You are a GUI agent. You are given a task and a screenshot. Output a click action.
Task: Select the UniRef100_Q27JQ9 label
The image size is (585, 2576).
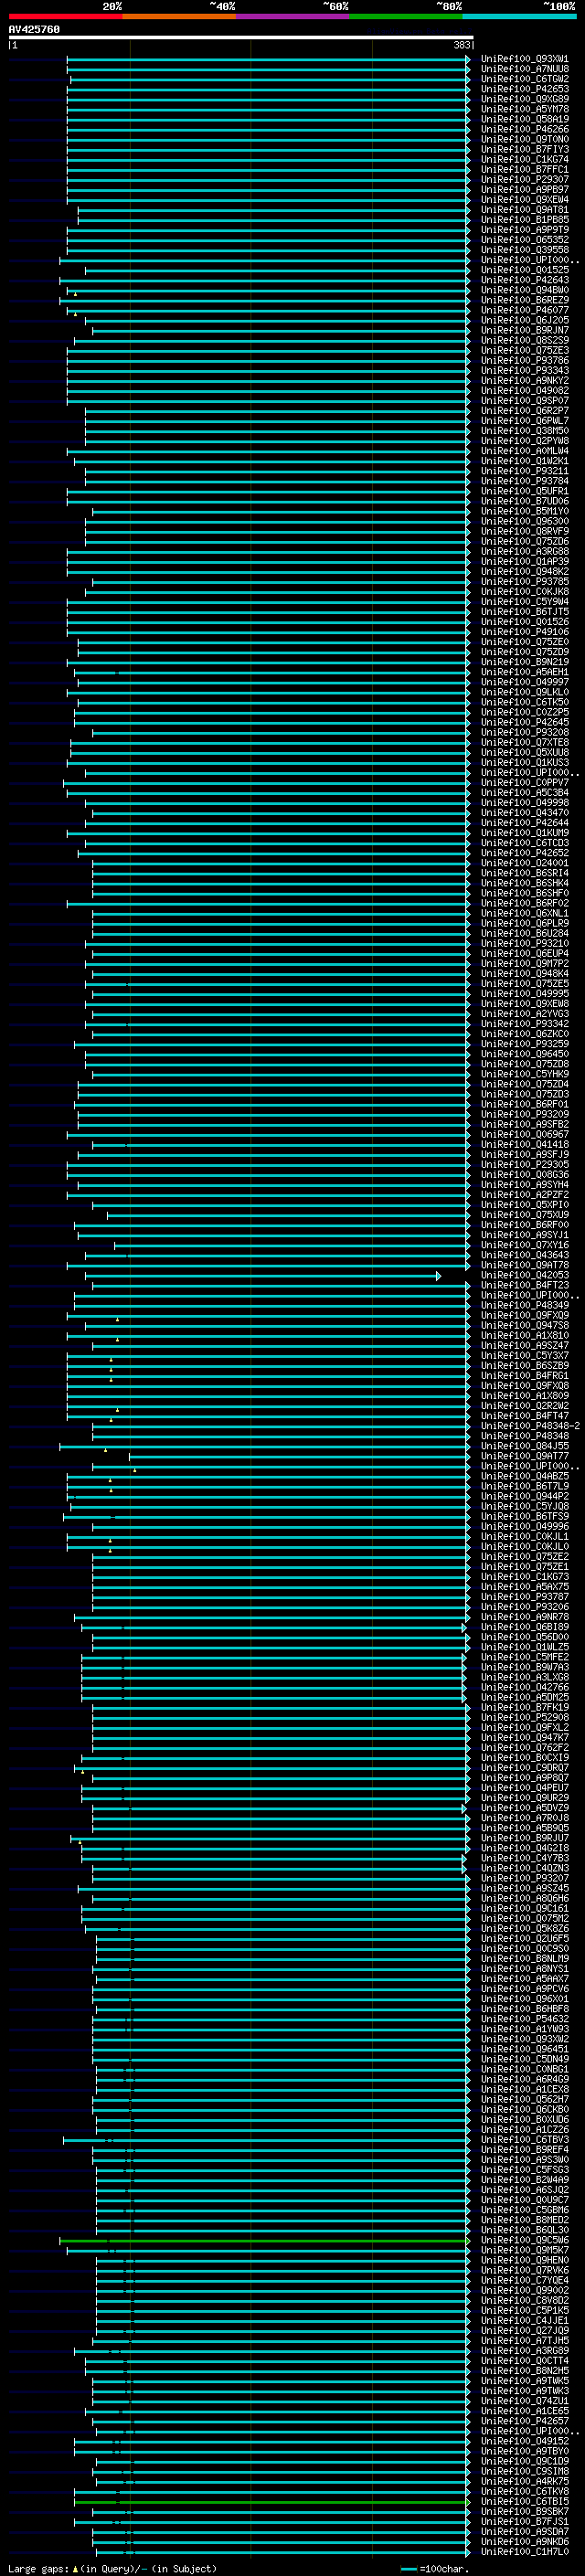pos(524,2330)
